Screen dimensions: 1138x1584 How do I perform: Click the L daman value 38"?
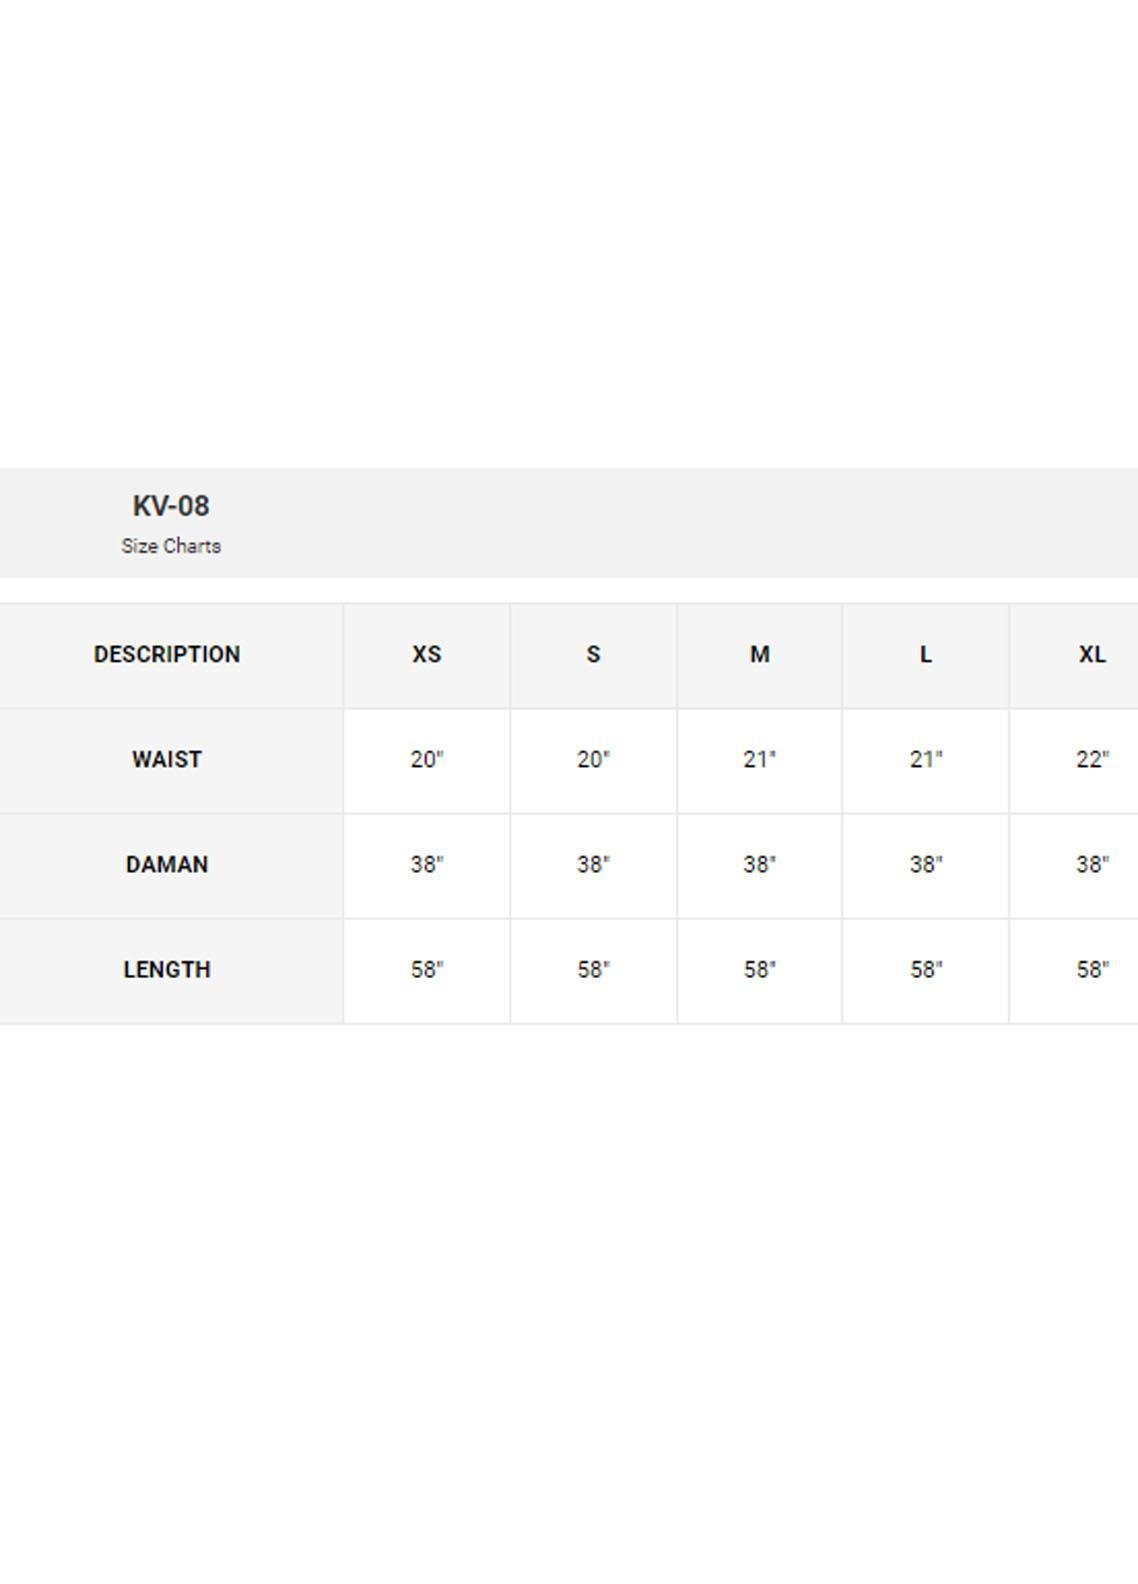click(x=926, y=864)
